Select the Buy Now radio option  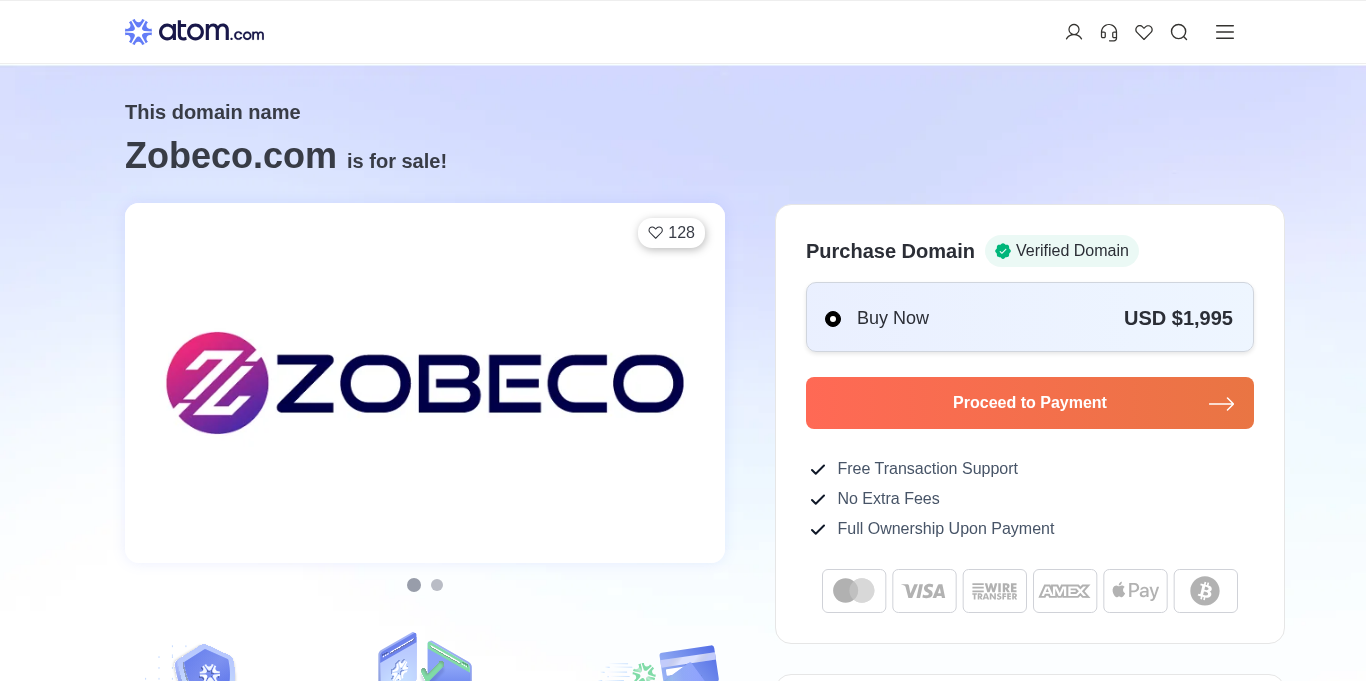(x=833, y=319)
